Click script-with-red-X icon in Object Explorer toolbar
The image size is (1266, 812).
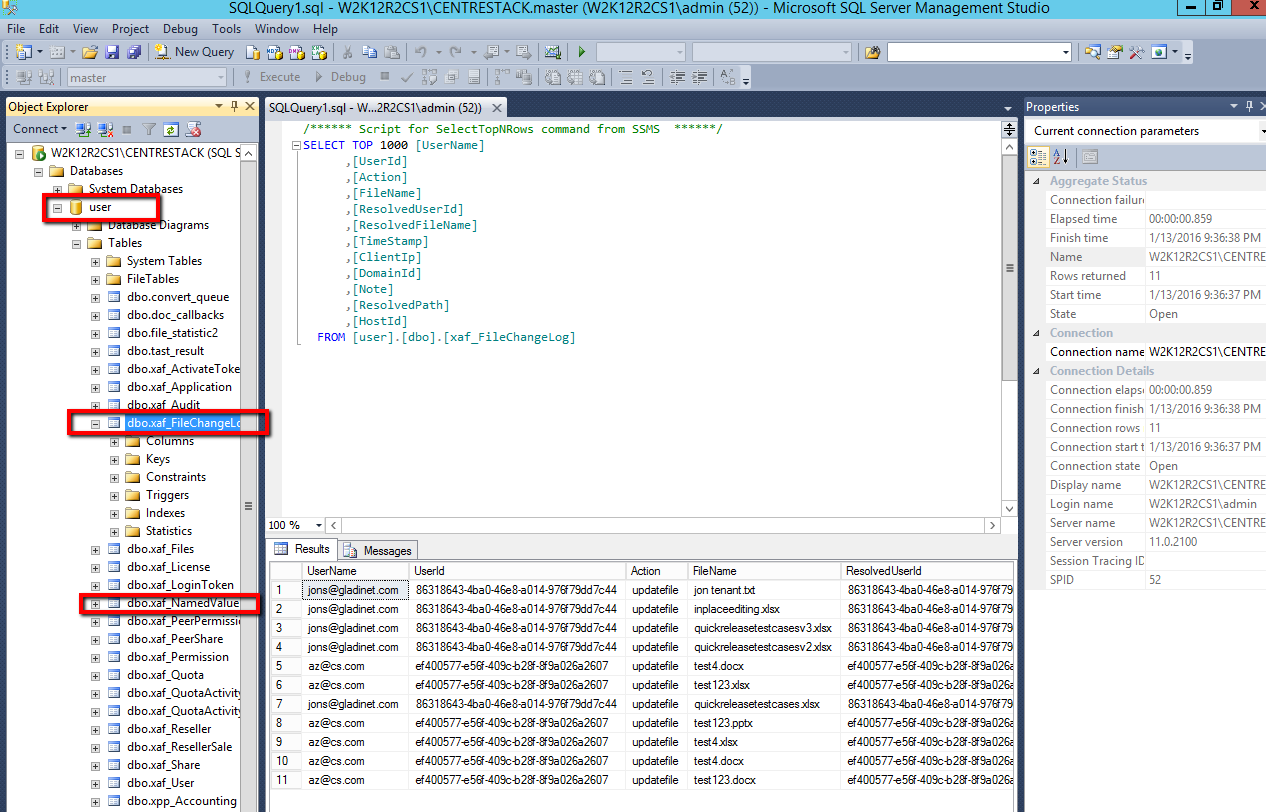point(194,129)
